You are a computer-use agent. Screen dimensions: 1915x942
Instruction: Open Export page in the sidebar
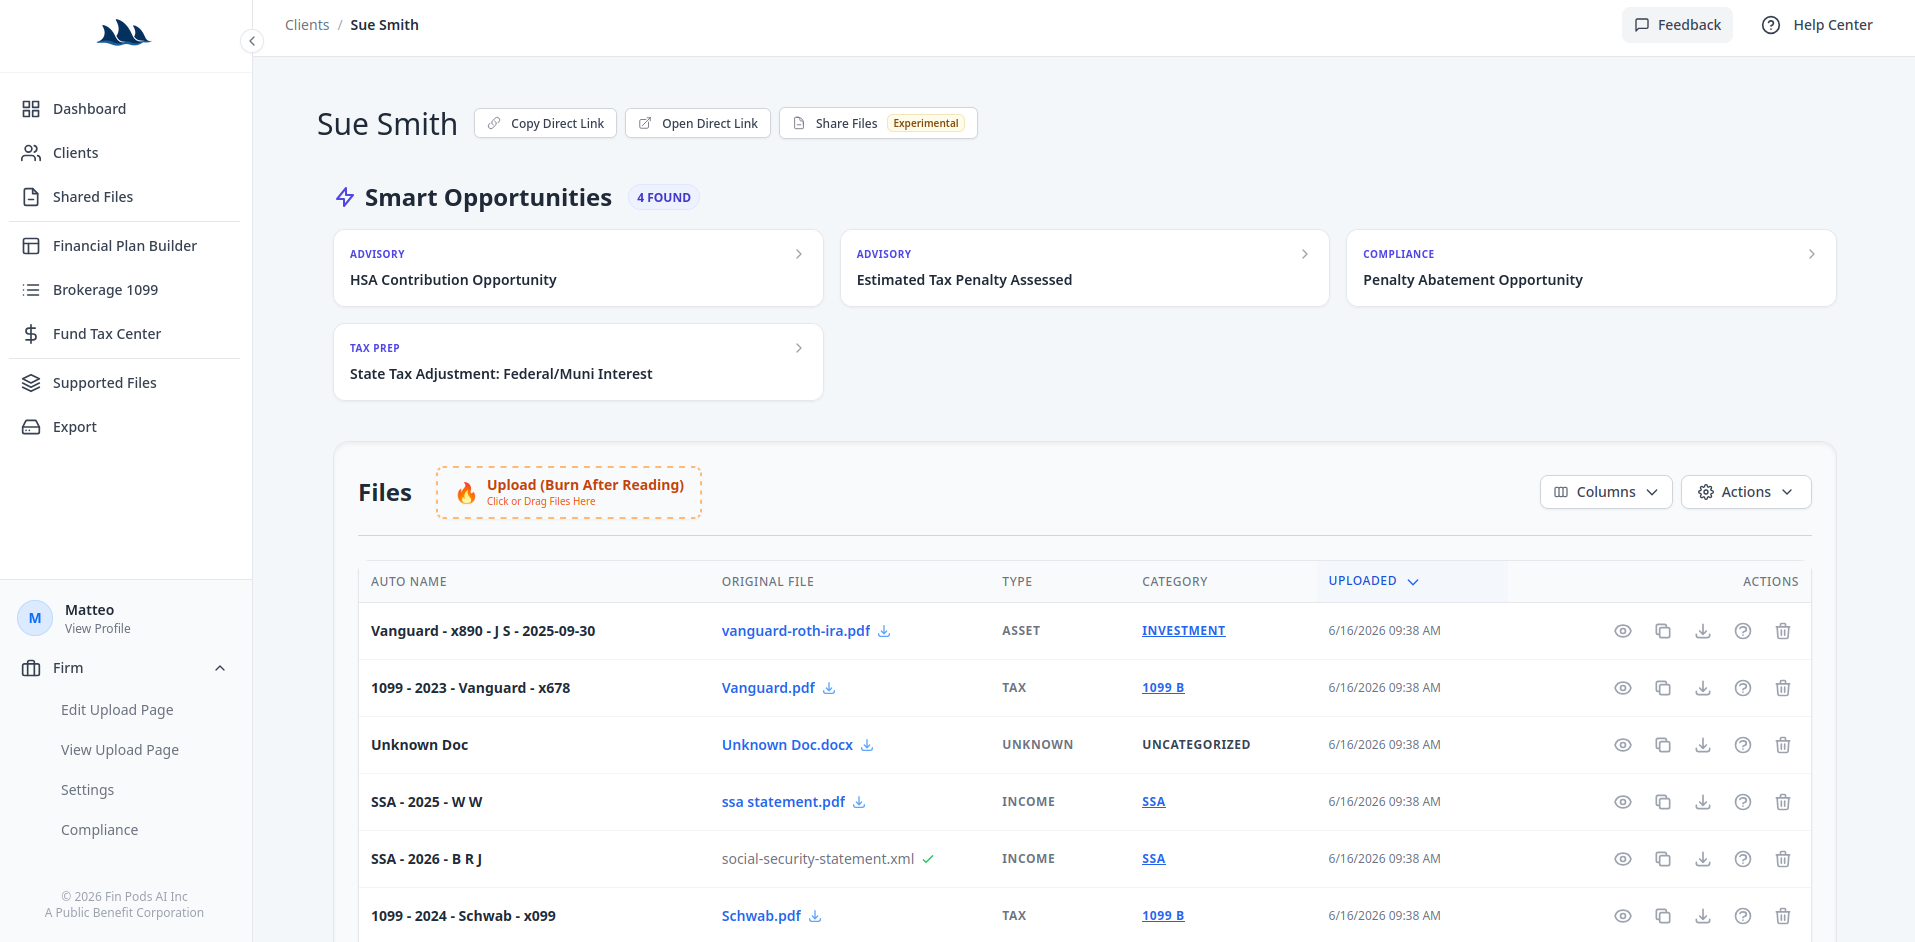coord(124,427)
